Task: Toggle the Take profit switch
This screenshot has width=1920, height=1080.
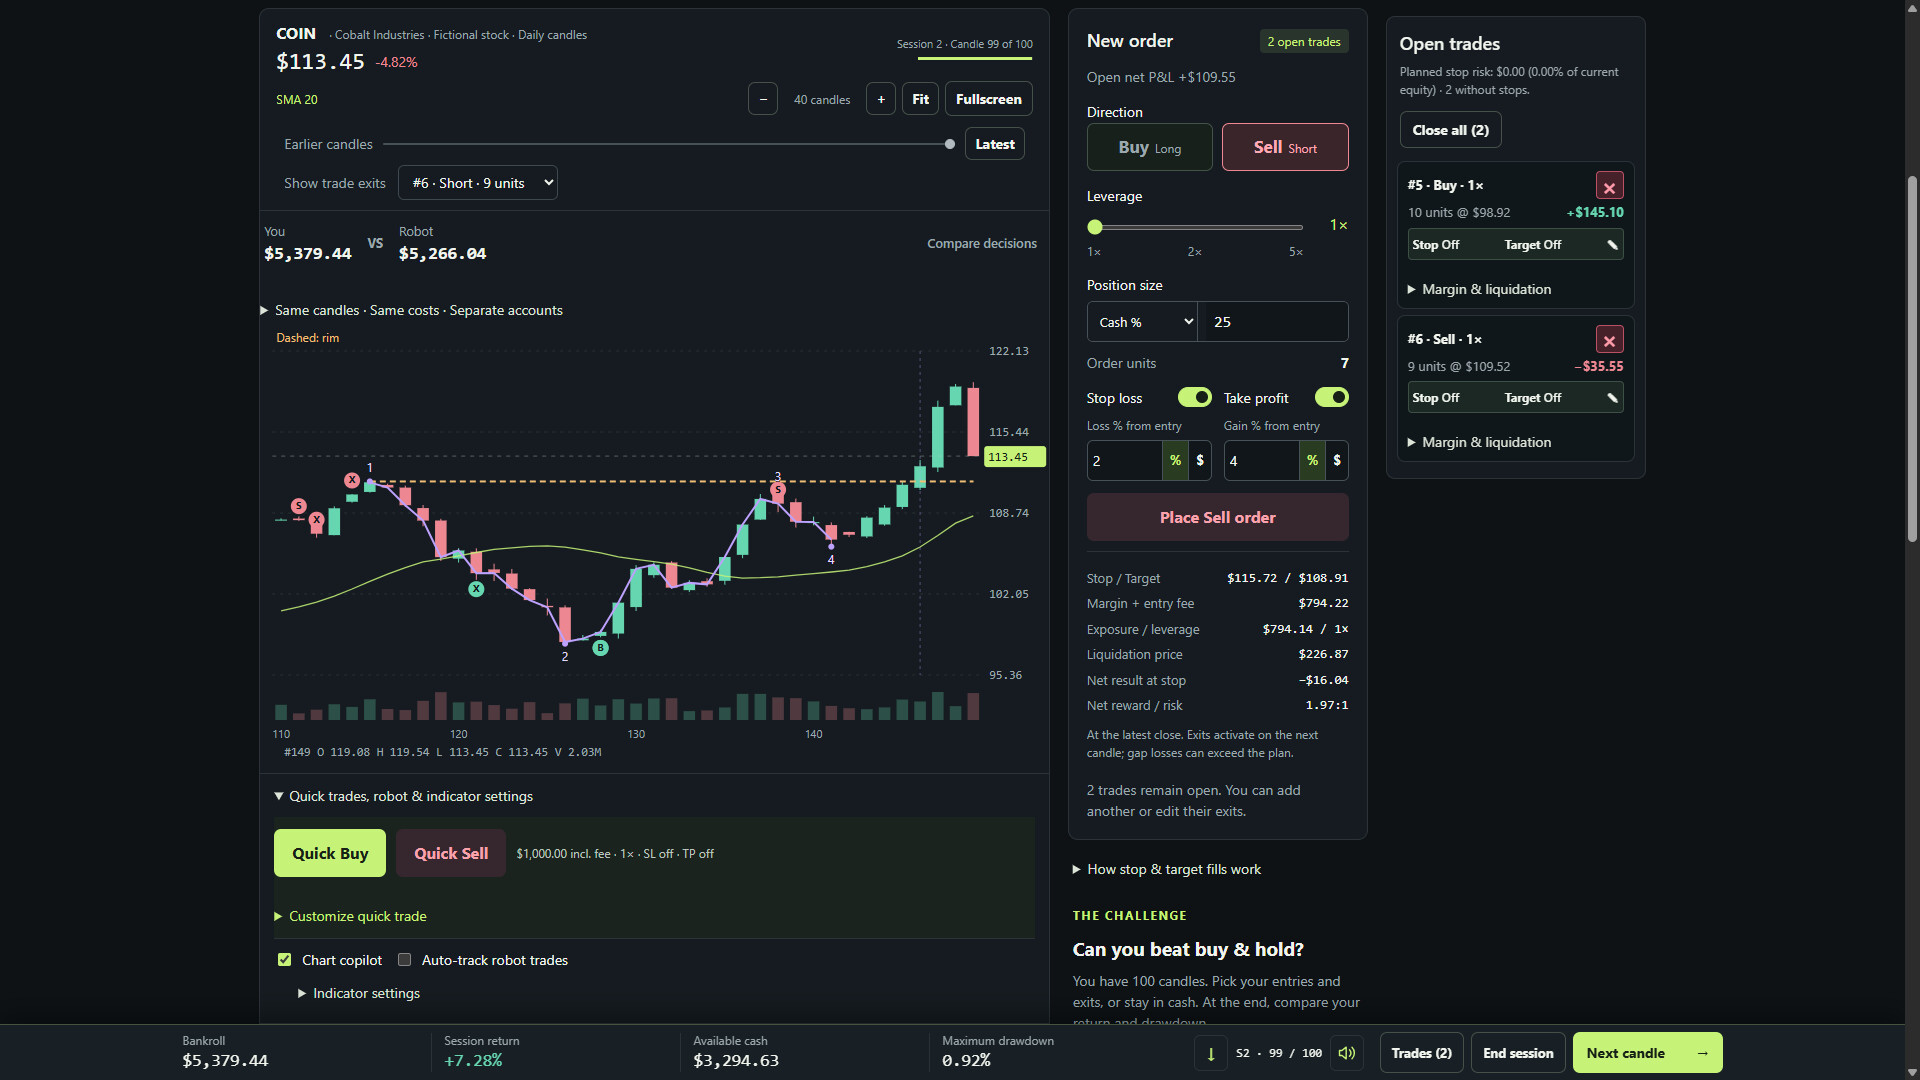Action: (1331, 398)
